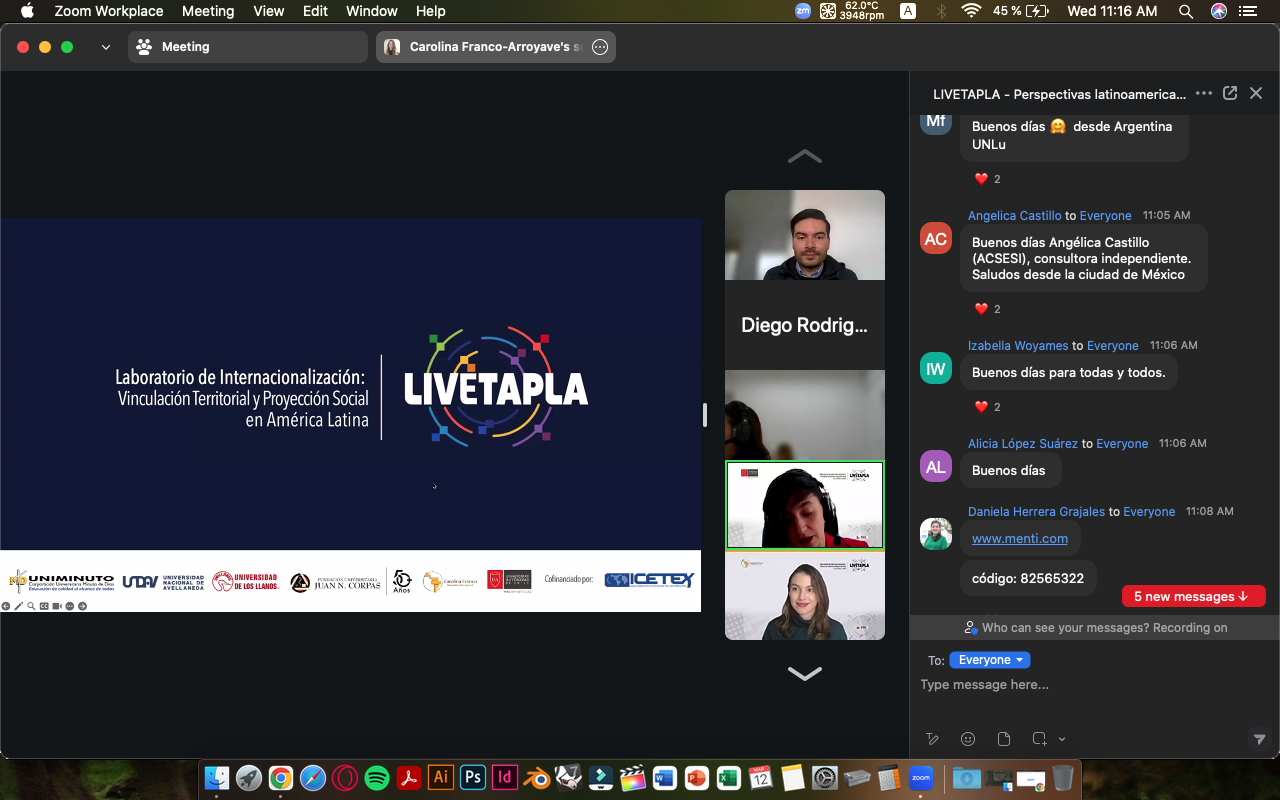The width and height of the screenshot is (1280, 800).
Task: Click Izabella Woyames' IW avatar
Action: [x=936, y=369]
